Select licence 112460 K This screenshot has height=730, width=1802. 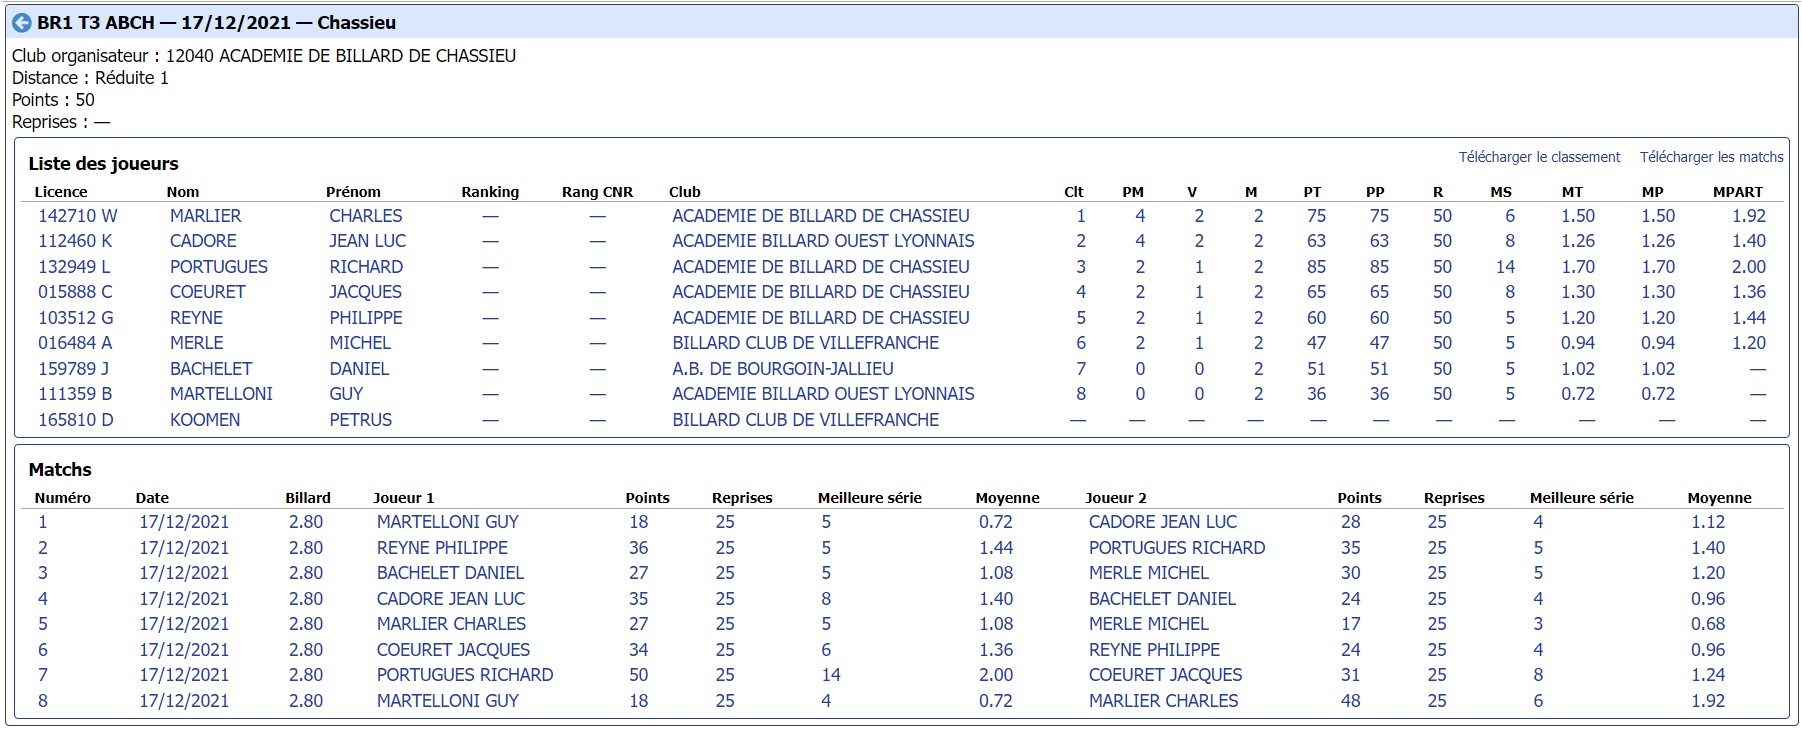click(75, 241)
